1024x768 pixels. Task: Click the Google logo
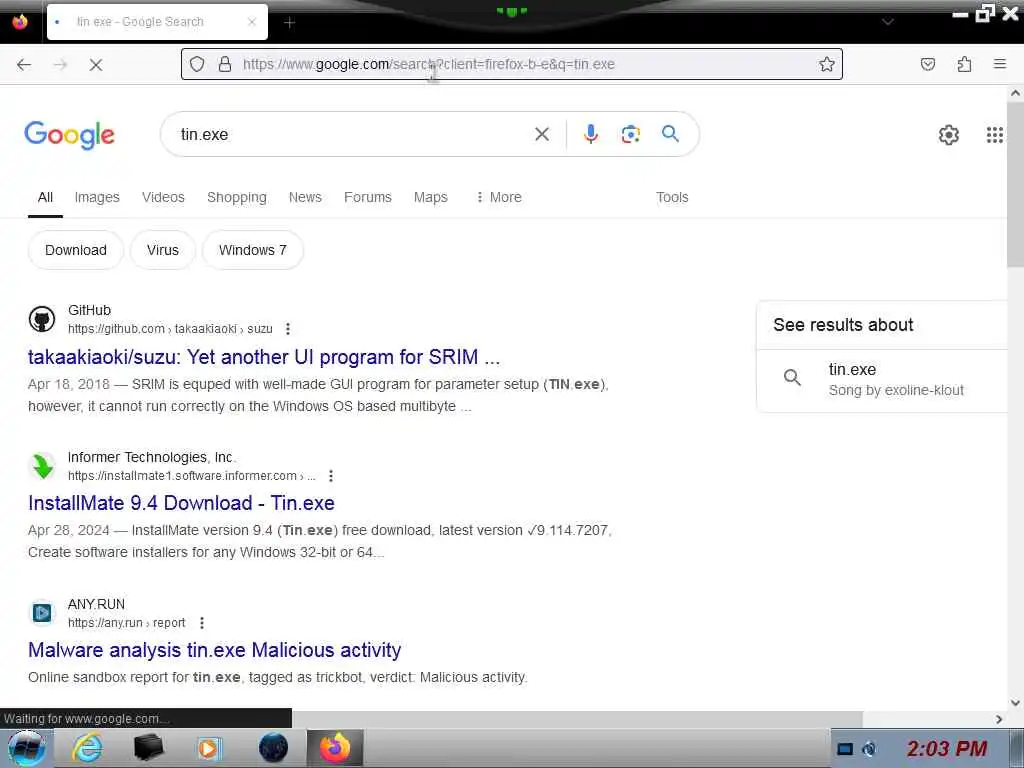[69, 135]
